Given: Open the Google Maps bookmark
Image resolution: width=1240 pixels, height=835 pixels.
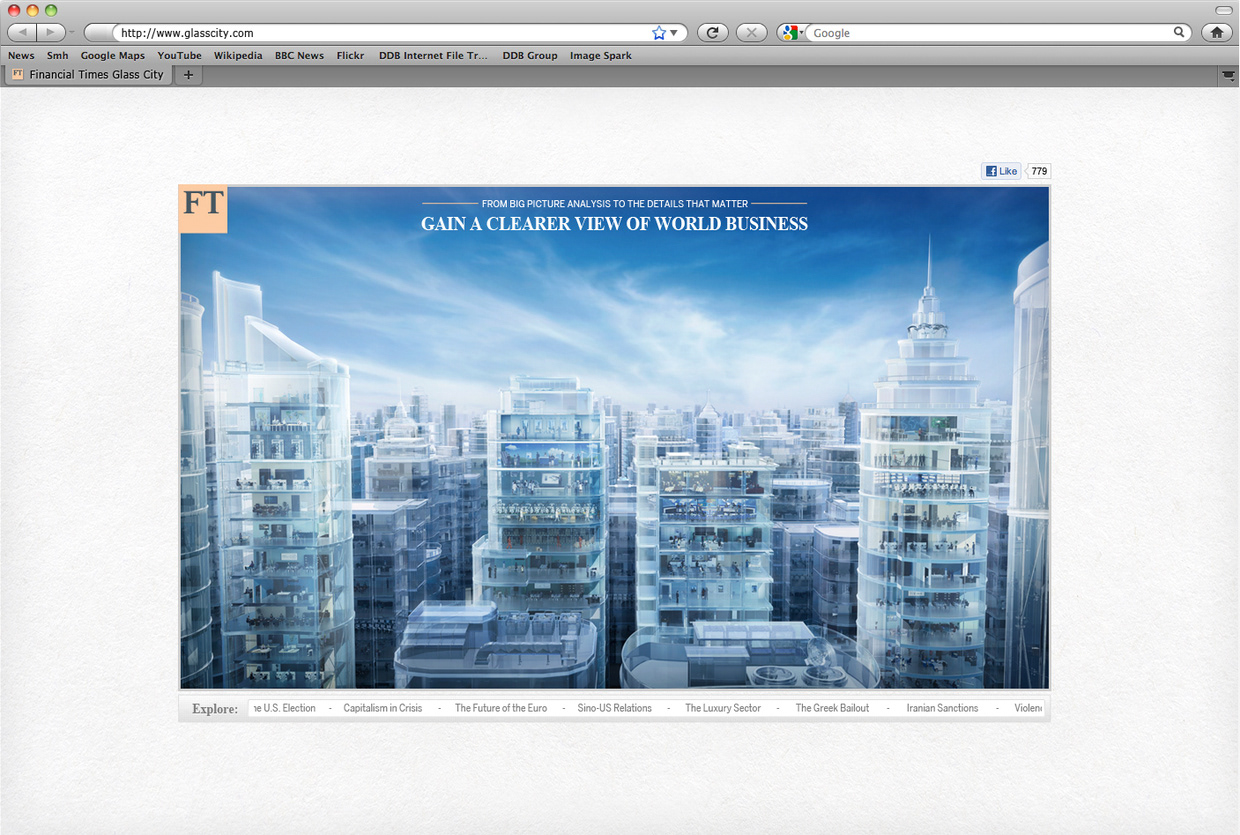Looking at the screenshot, I should coord(113,56).
